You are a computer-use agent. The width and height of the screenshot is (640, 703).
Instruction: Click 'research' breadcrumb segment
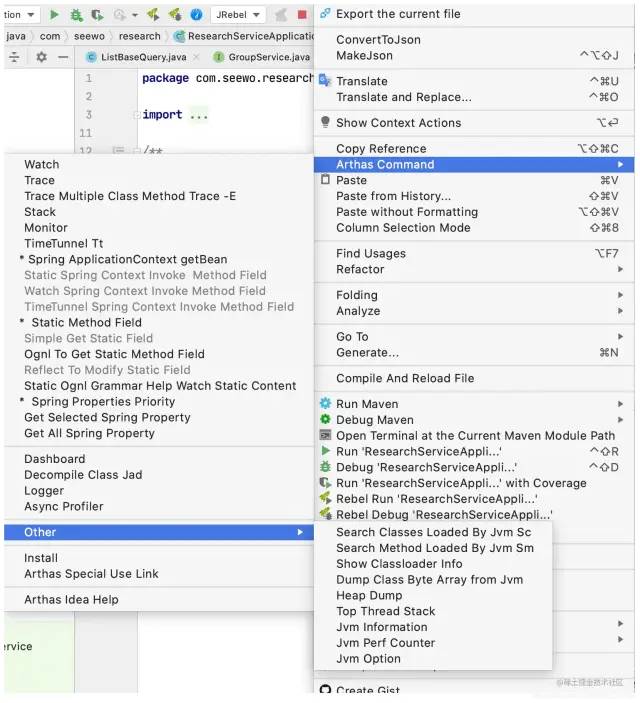pos(139,36)
